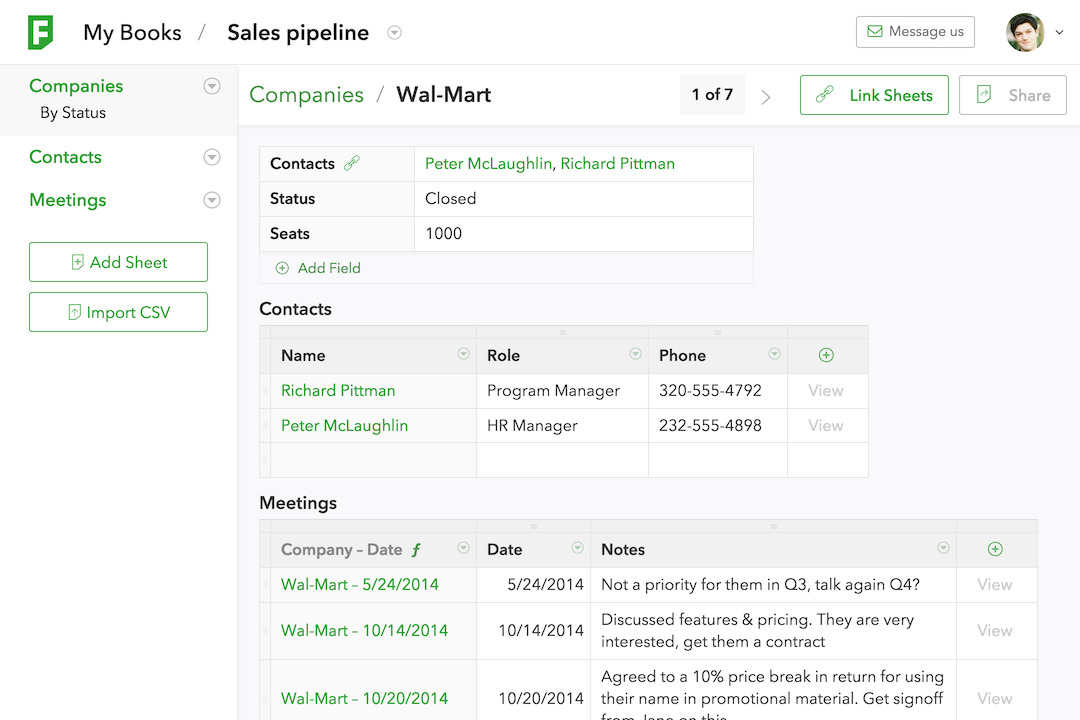The width and height of the screenshot is (1080, 720).
Task: Open the Companies sheet options dropdown
Action: (212, 86)
